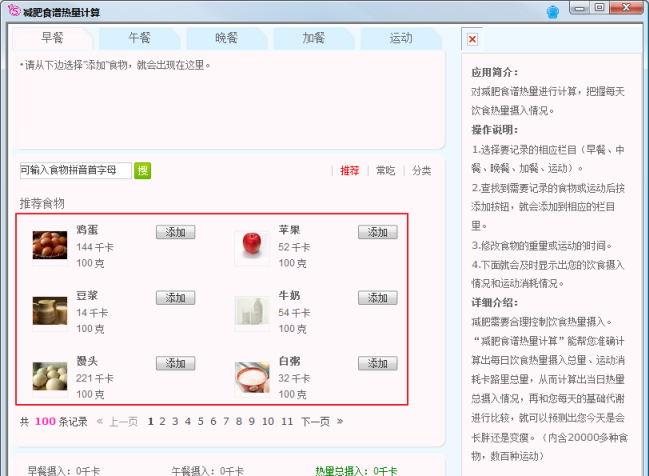Viewport: 649px width, 476px height.
Task: Click the 豆浆 food name
Action: (87, 295)
